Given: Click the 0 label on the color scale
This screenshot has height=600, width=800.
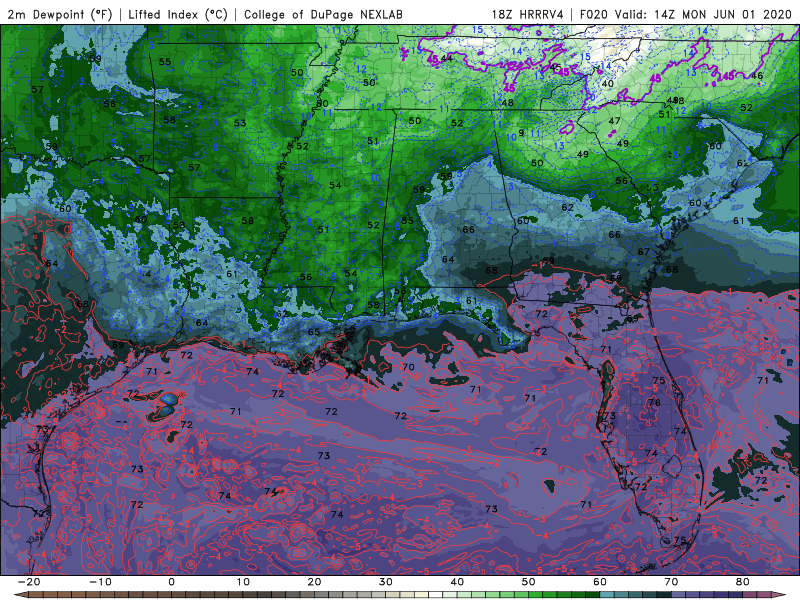Looking at the screenshot, I should point(171,582).
